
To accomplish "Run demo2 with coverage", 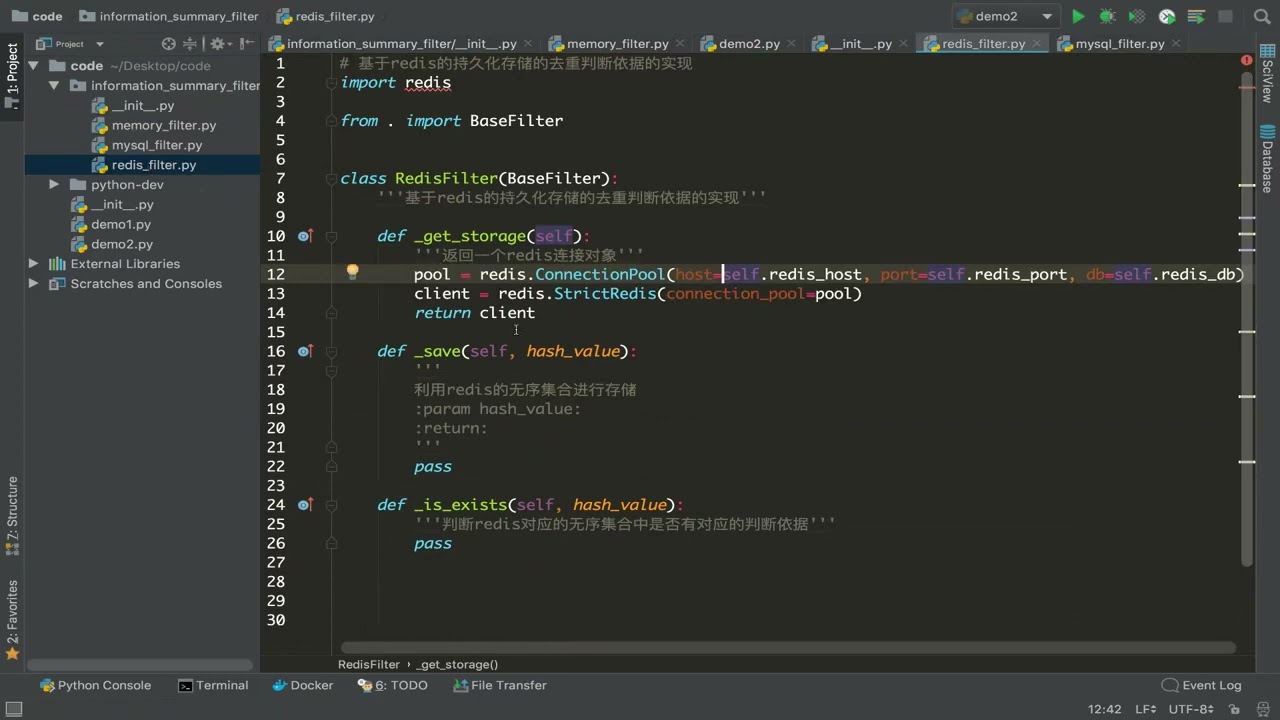I will point(1137,16).
